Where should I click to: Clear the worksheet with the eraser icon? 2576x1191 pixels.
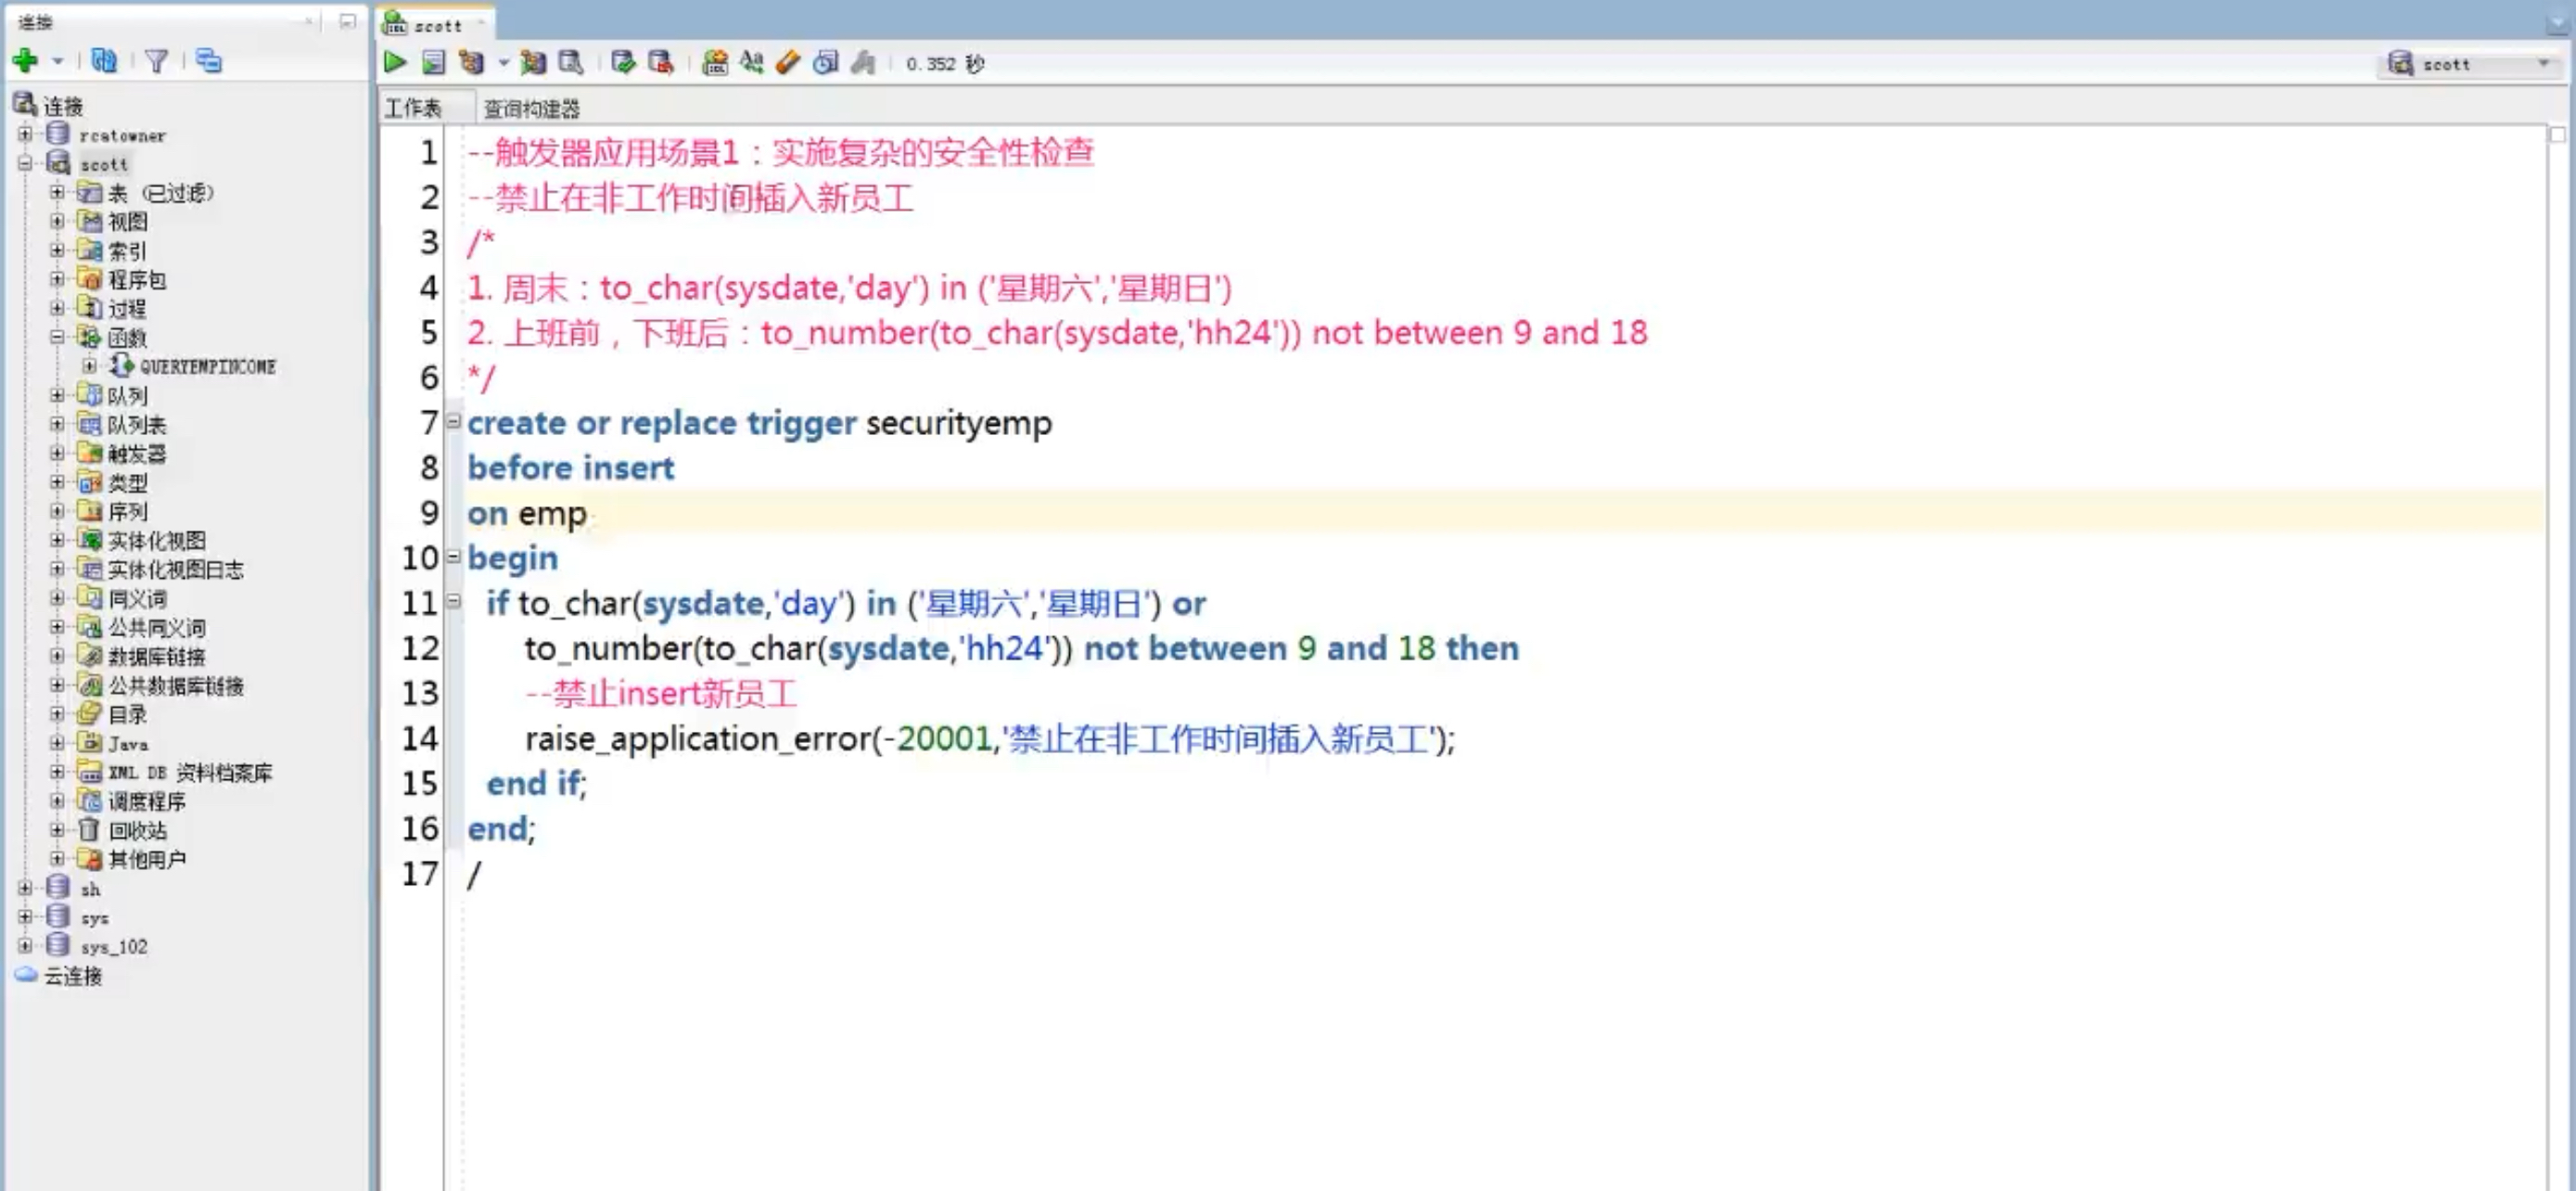(x=788, y=63)
